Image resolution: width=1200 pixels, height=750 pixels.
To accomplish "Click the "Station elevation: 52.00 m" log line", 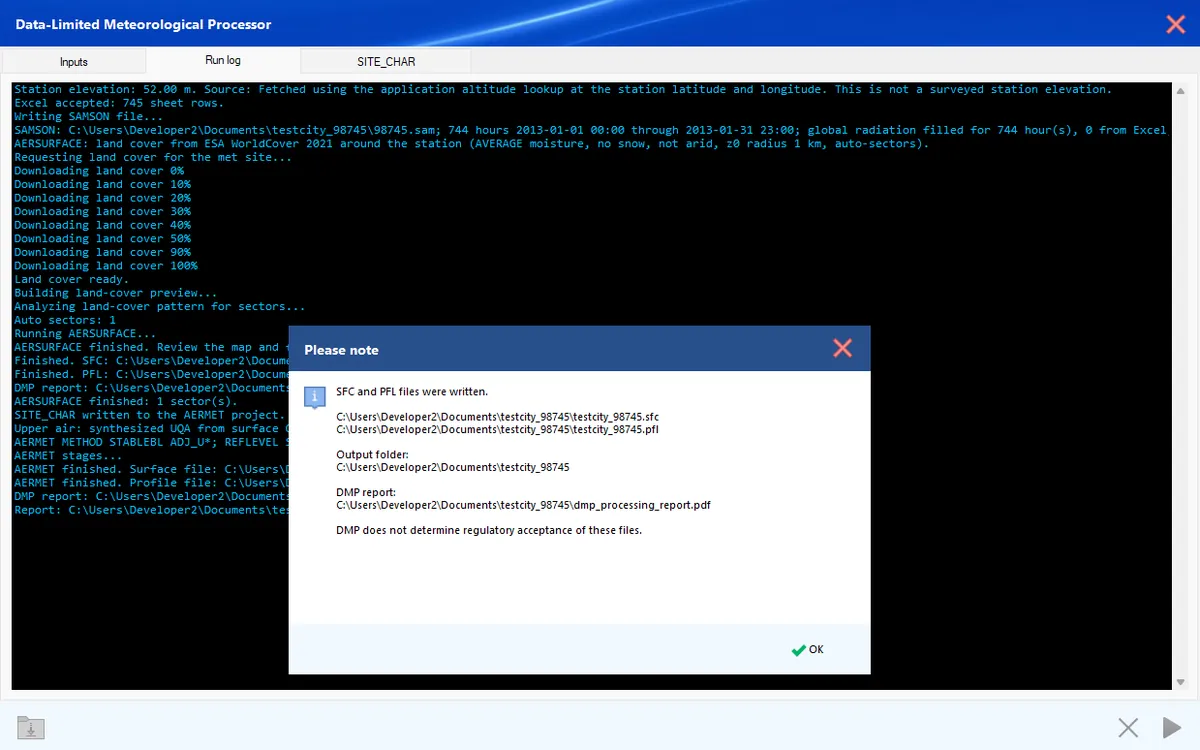I will point(562,90).
